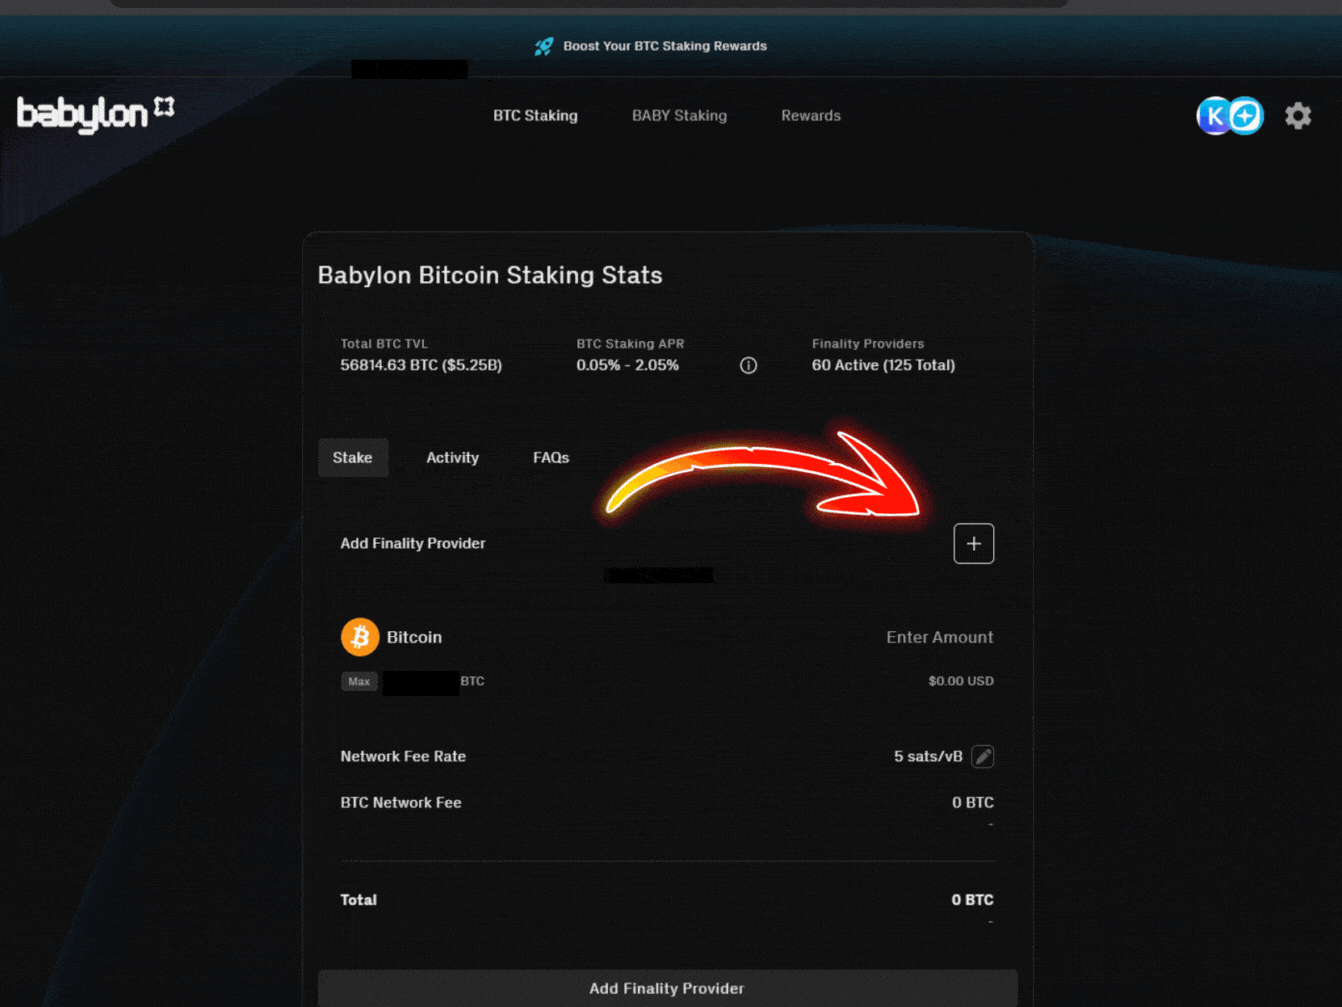This screenshot has width=1342, height=1007.
Task: Click the Bitcoin coin icon in the stake form
Action: tap(360, 637)
